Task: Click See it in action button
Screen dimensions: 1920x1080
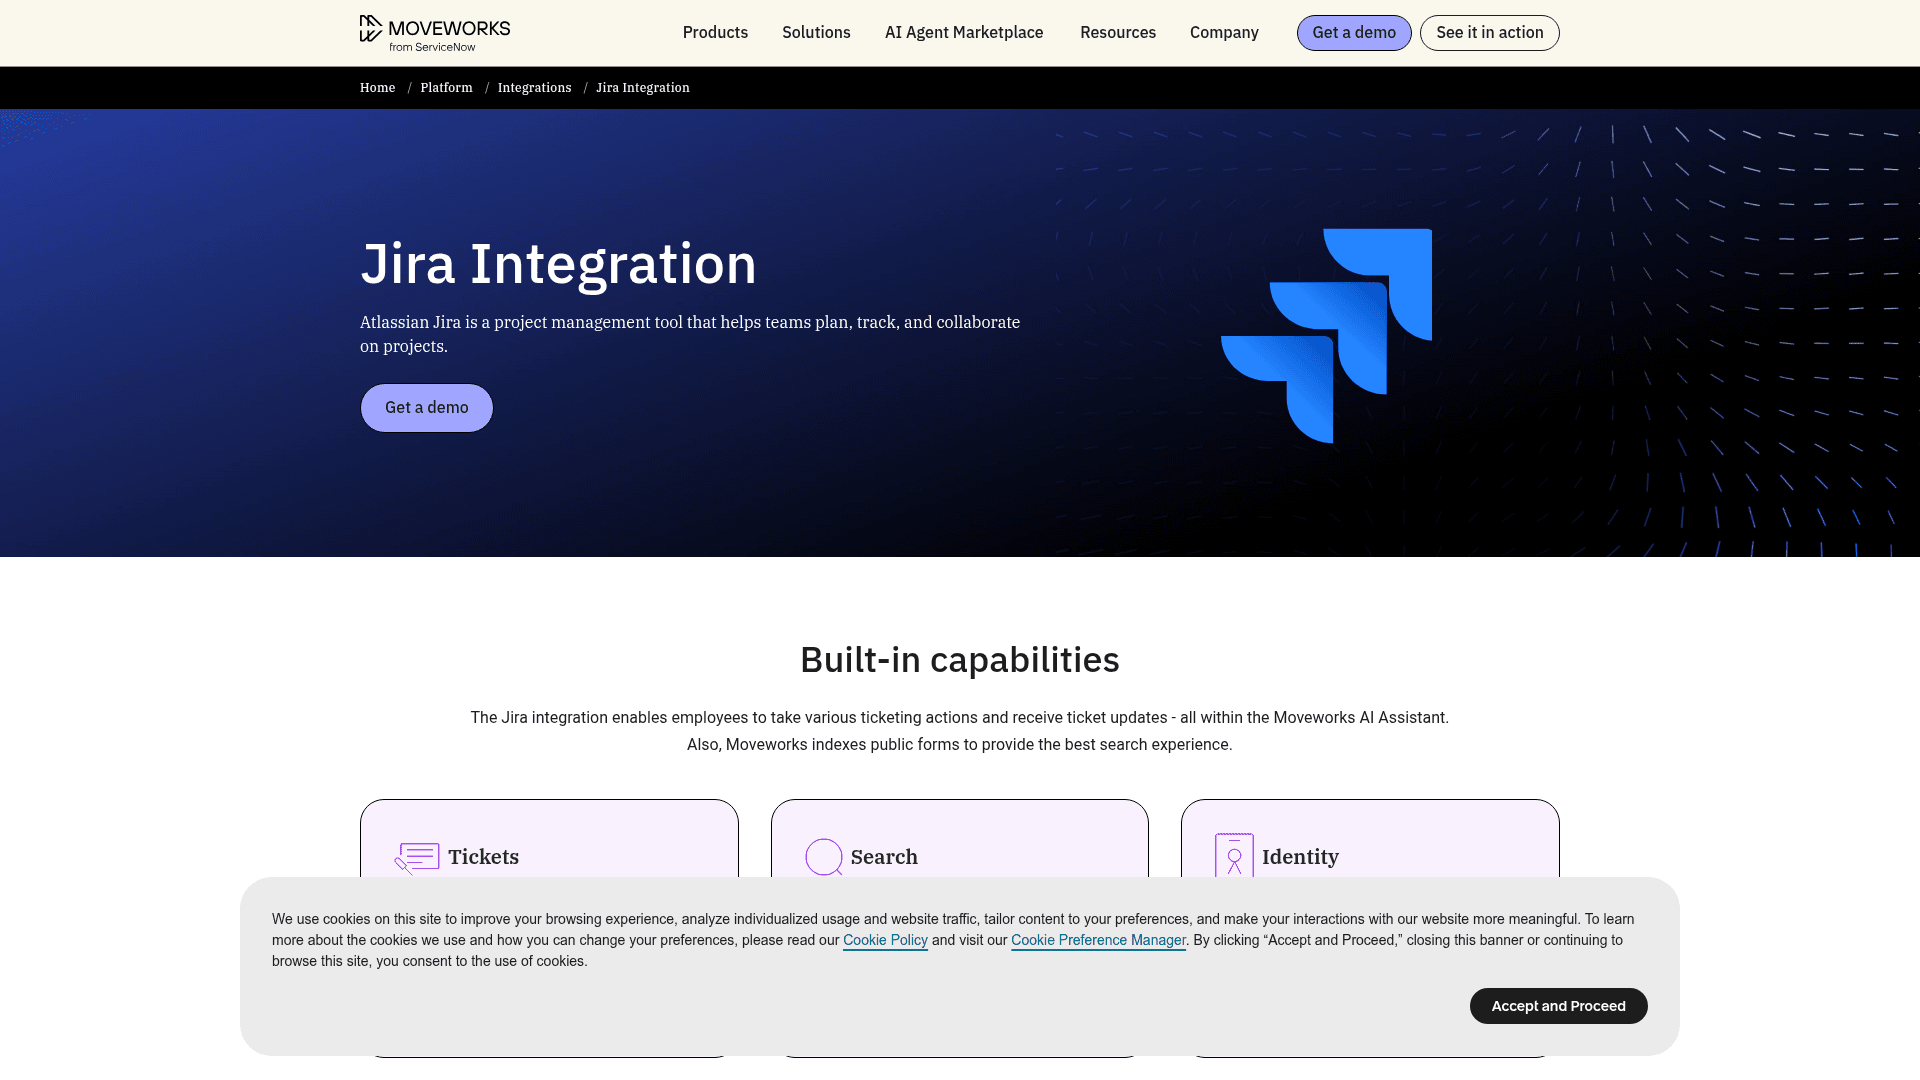Action: pos(1490,33)
